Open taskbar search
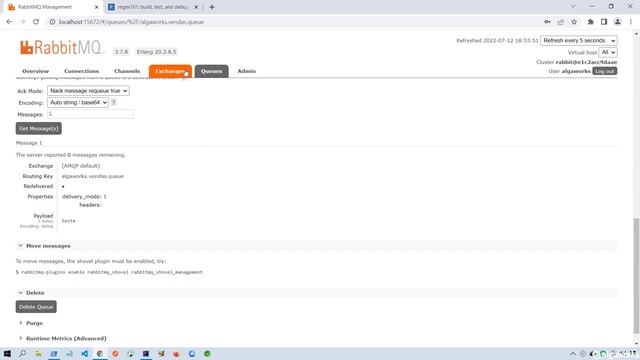The height and width of the screenshot is (360, 640). 22,353
